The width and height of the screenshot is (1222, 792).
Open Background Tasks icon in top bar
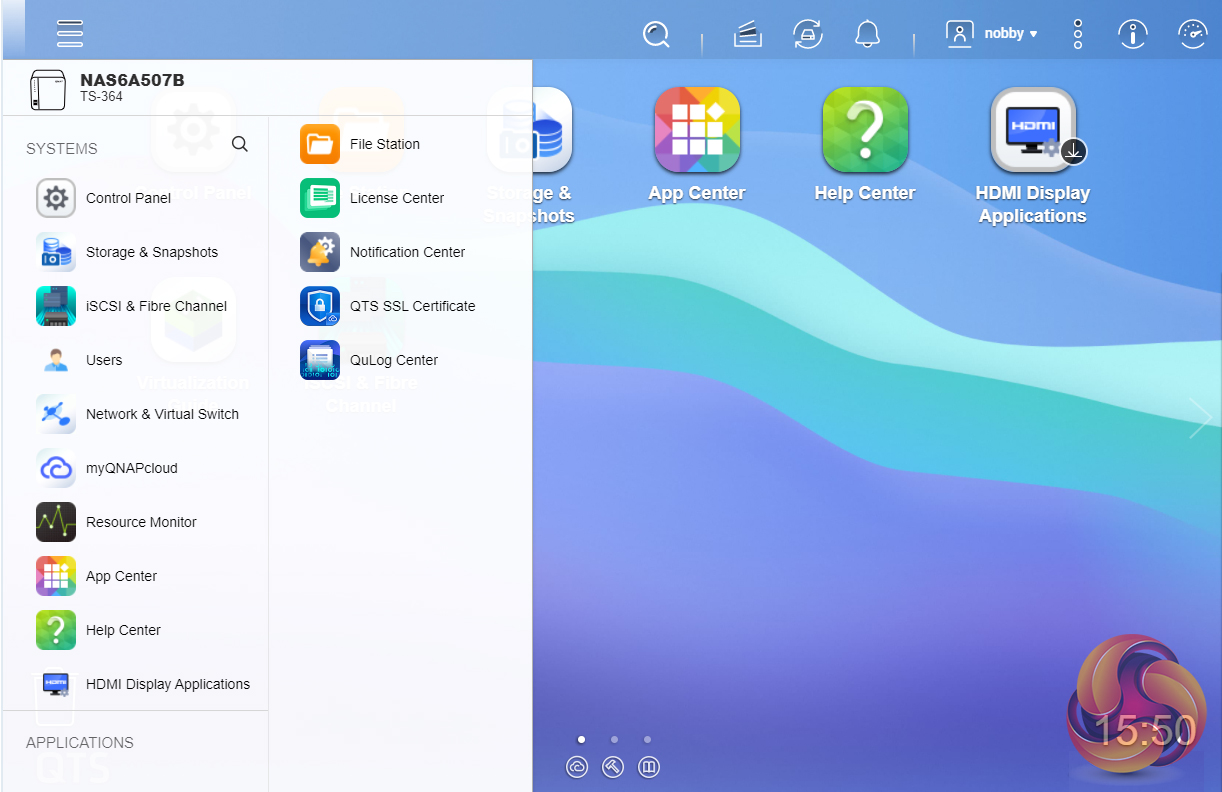tap(748, 35)
